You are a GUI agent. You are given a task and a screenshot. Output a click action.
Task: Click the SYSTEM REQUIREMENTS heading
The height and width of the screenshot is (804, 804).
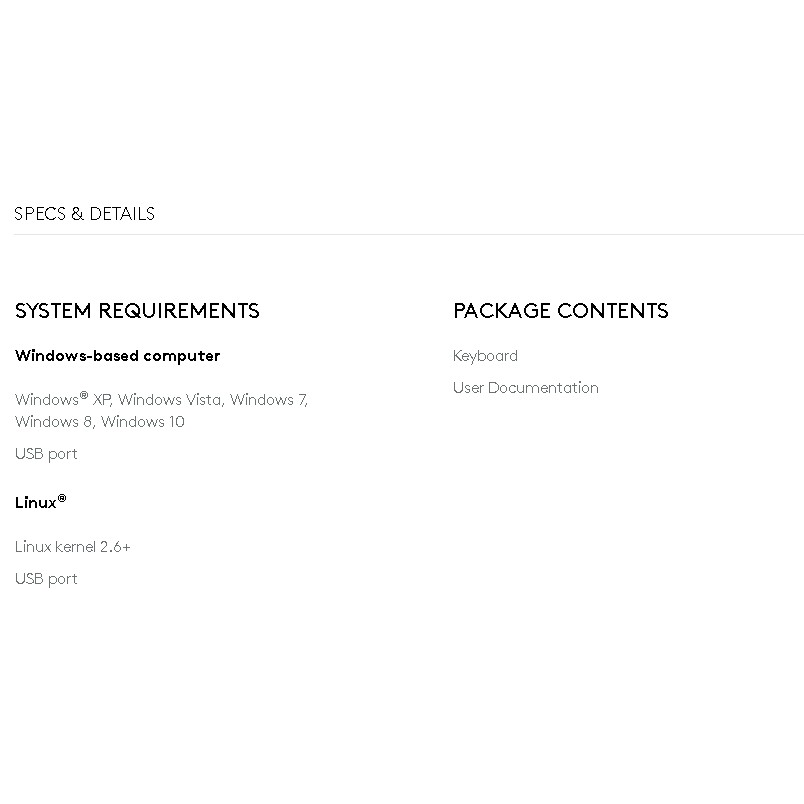(x=137, y=311)
